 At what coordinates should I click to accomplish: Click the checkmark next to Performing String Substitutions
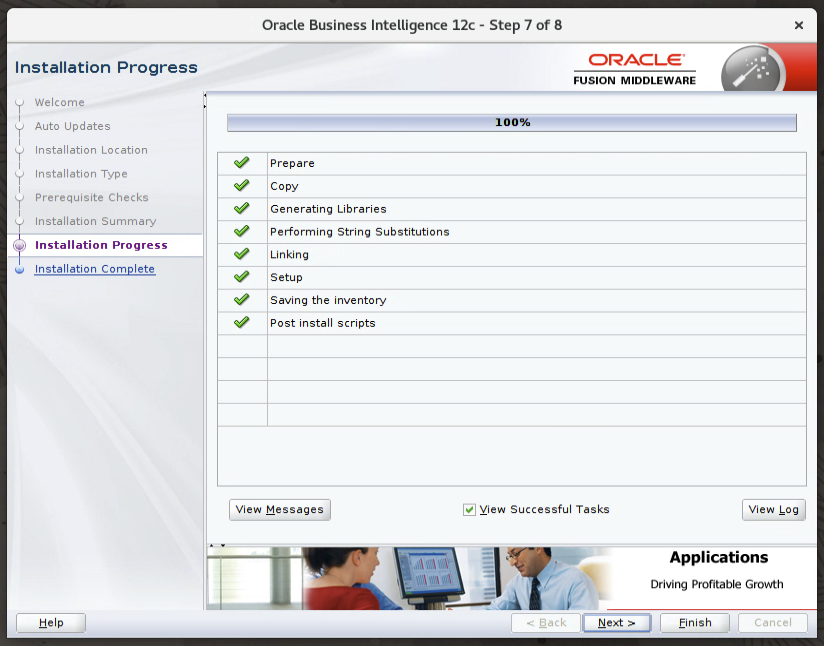242,231
